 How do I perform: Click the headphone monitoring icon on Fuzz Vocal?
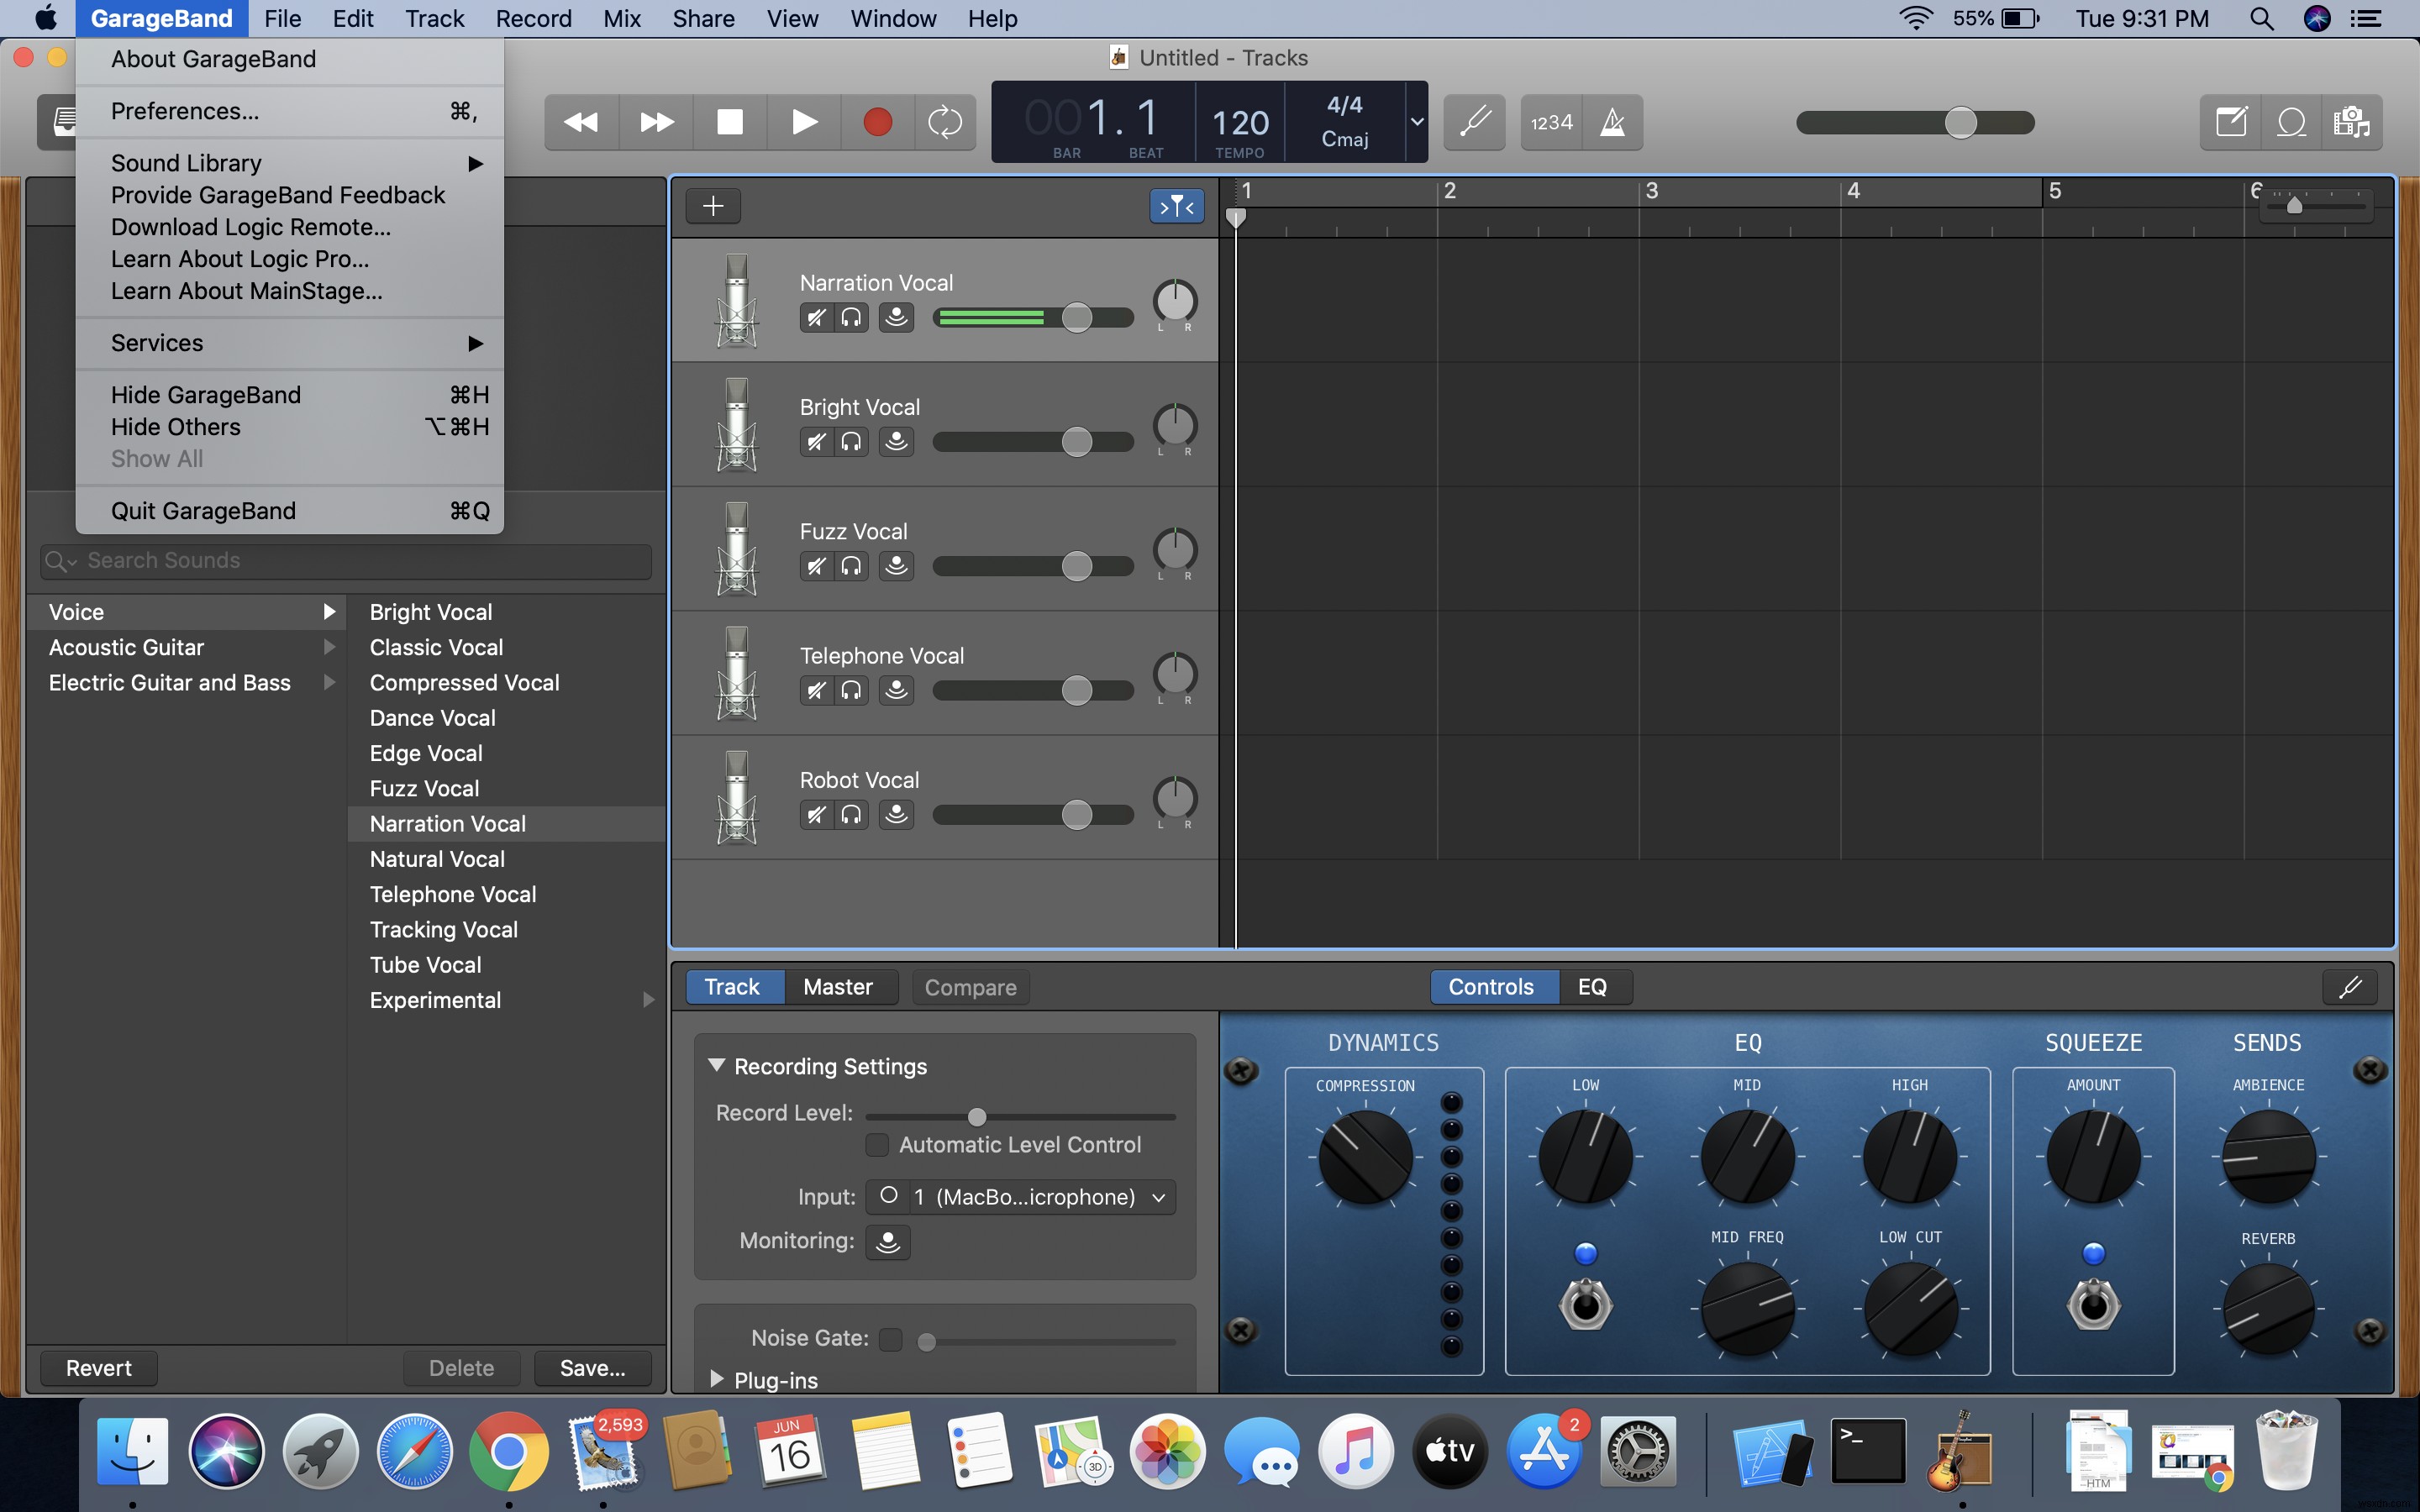[850, 564]
